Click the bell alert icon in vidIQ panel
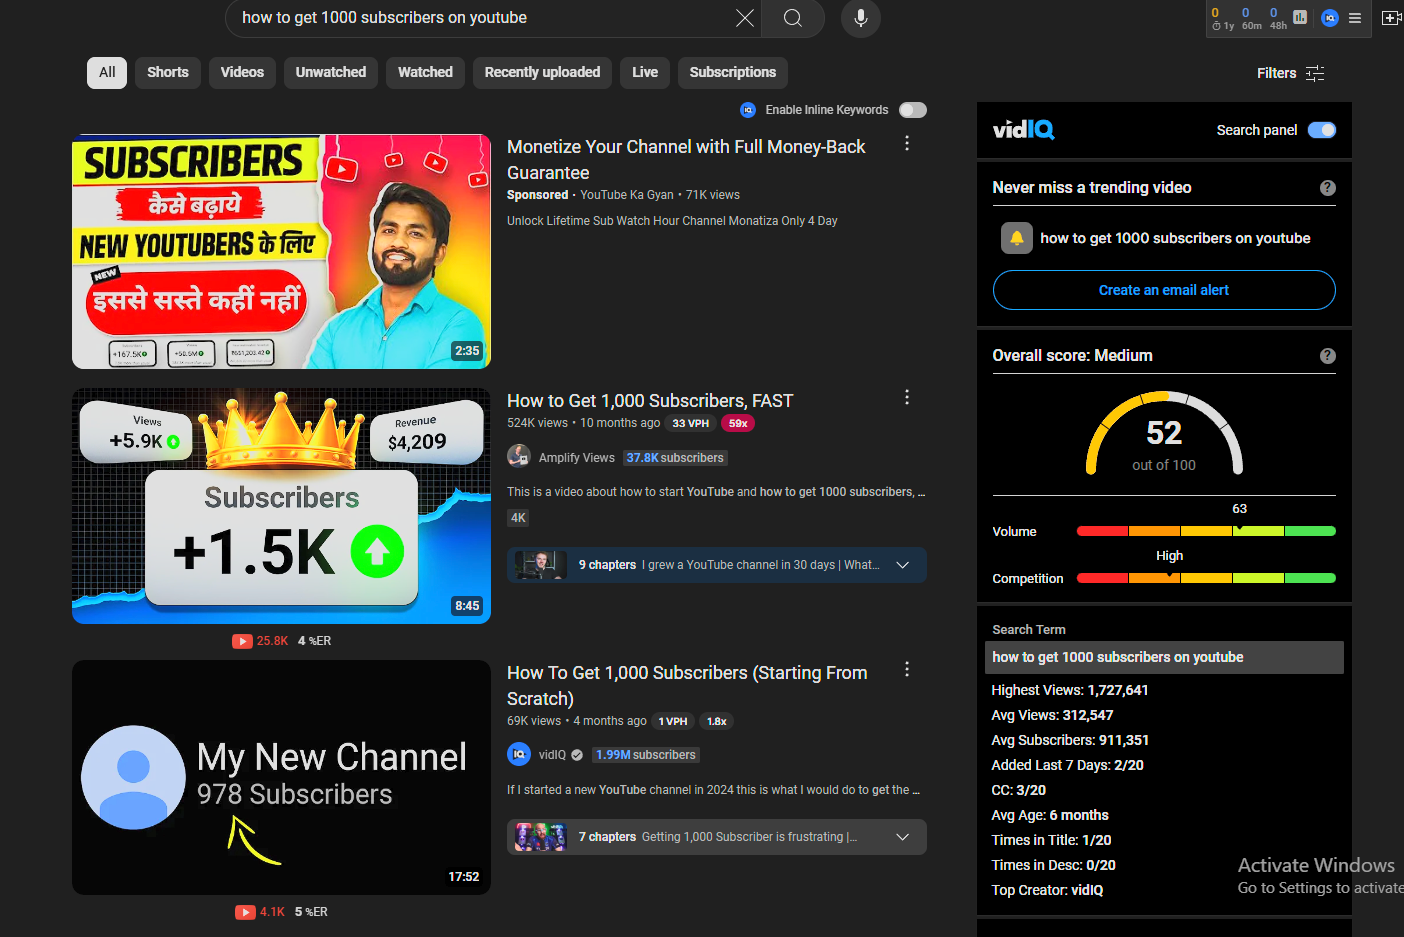Image resolution: width=1404 pixels, height=937 pixels. 1017,238
